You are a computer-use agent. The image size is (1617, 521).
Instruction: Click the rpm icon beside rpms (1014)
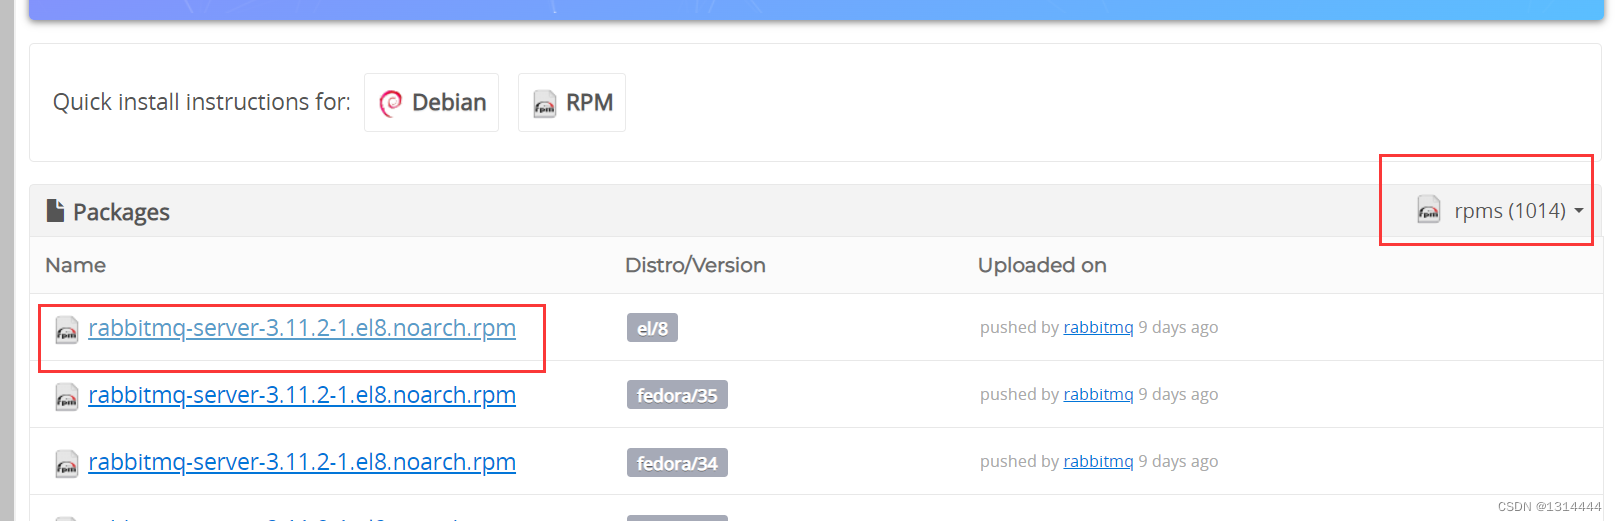tap(1429, 210)
